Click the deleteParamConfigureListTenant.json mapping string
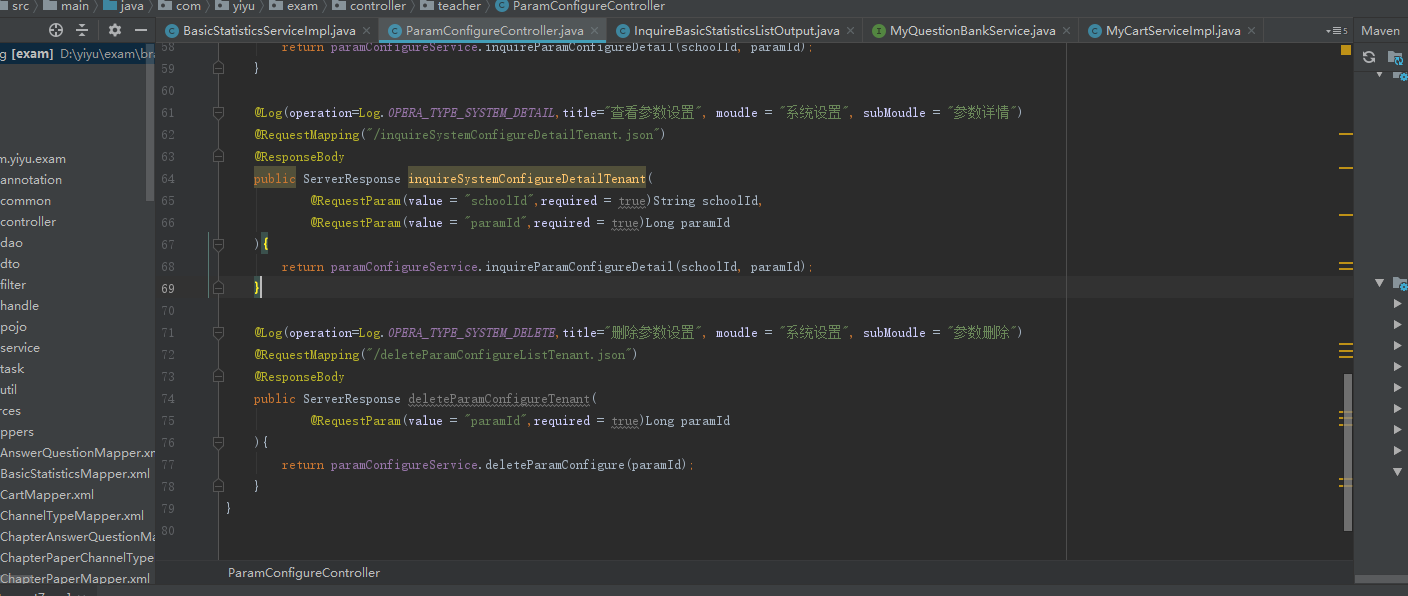The height and width of the screenshot is (596, 1408). [501, 355]
